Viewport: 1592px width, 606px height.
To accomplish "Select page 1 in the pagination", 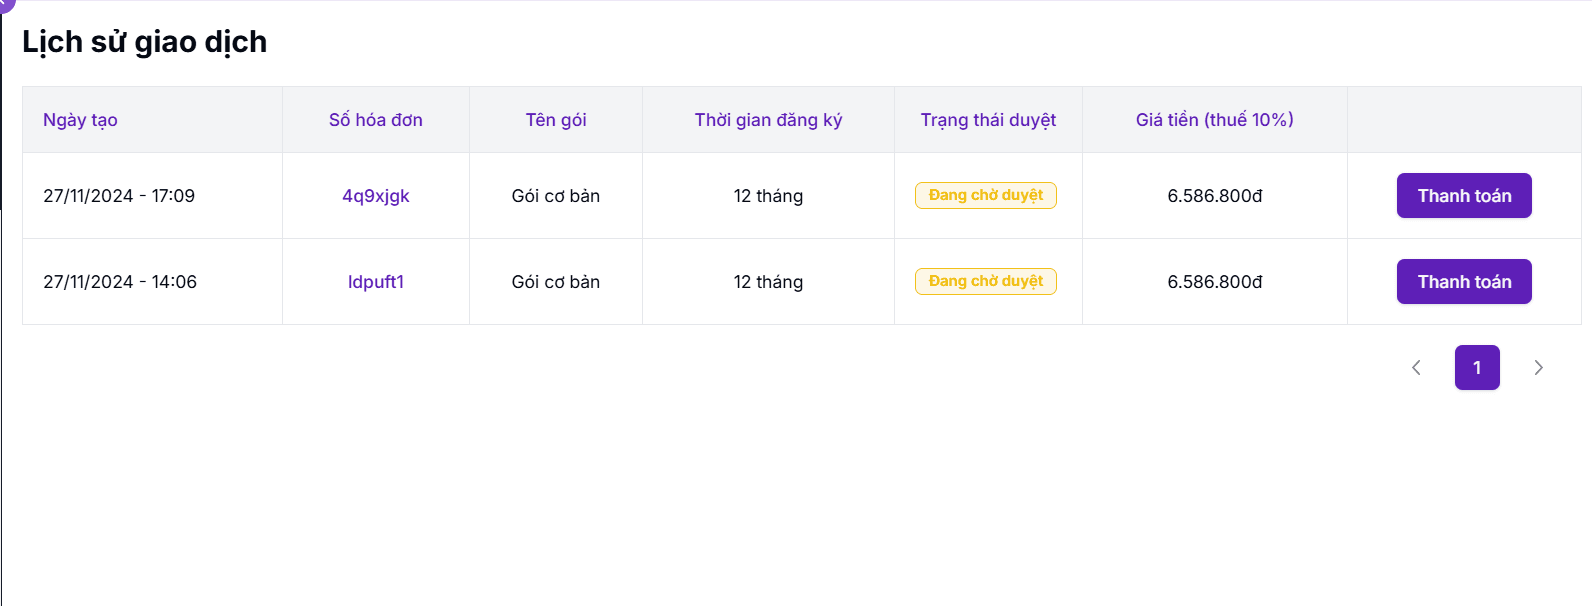I will pyautogui.click(x=1477, y=368).
